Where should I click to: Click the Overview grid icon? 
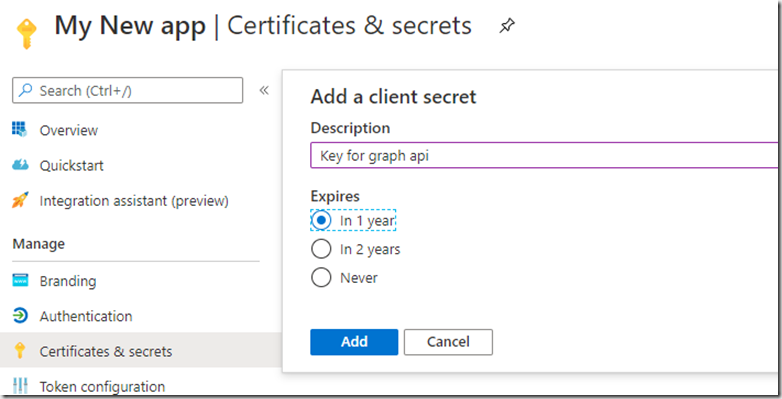(19, 130)
